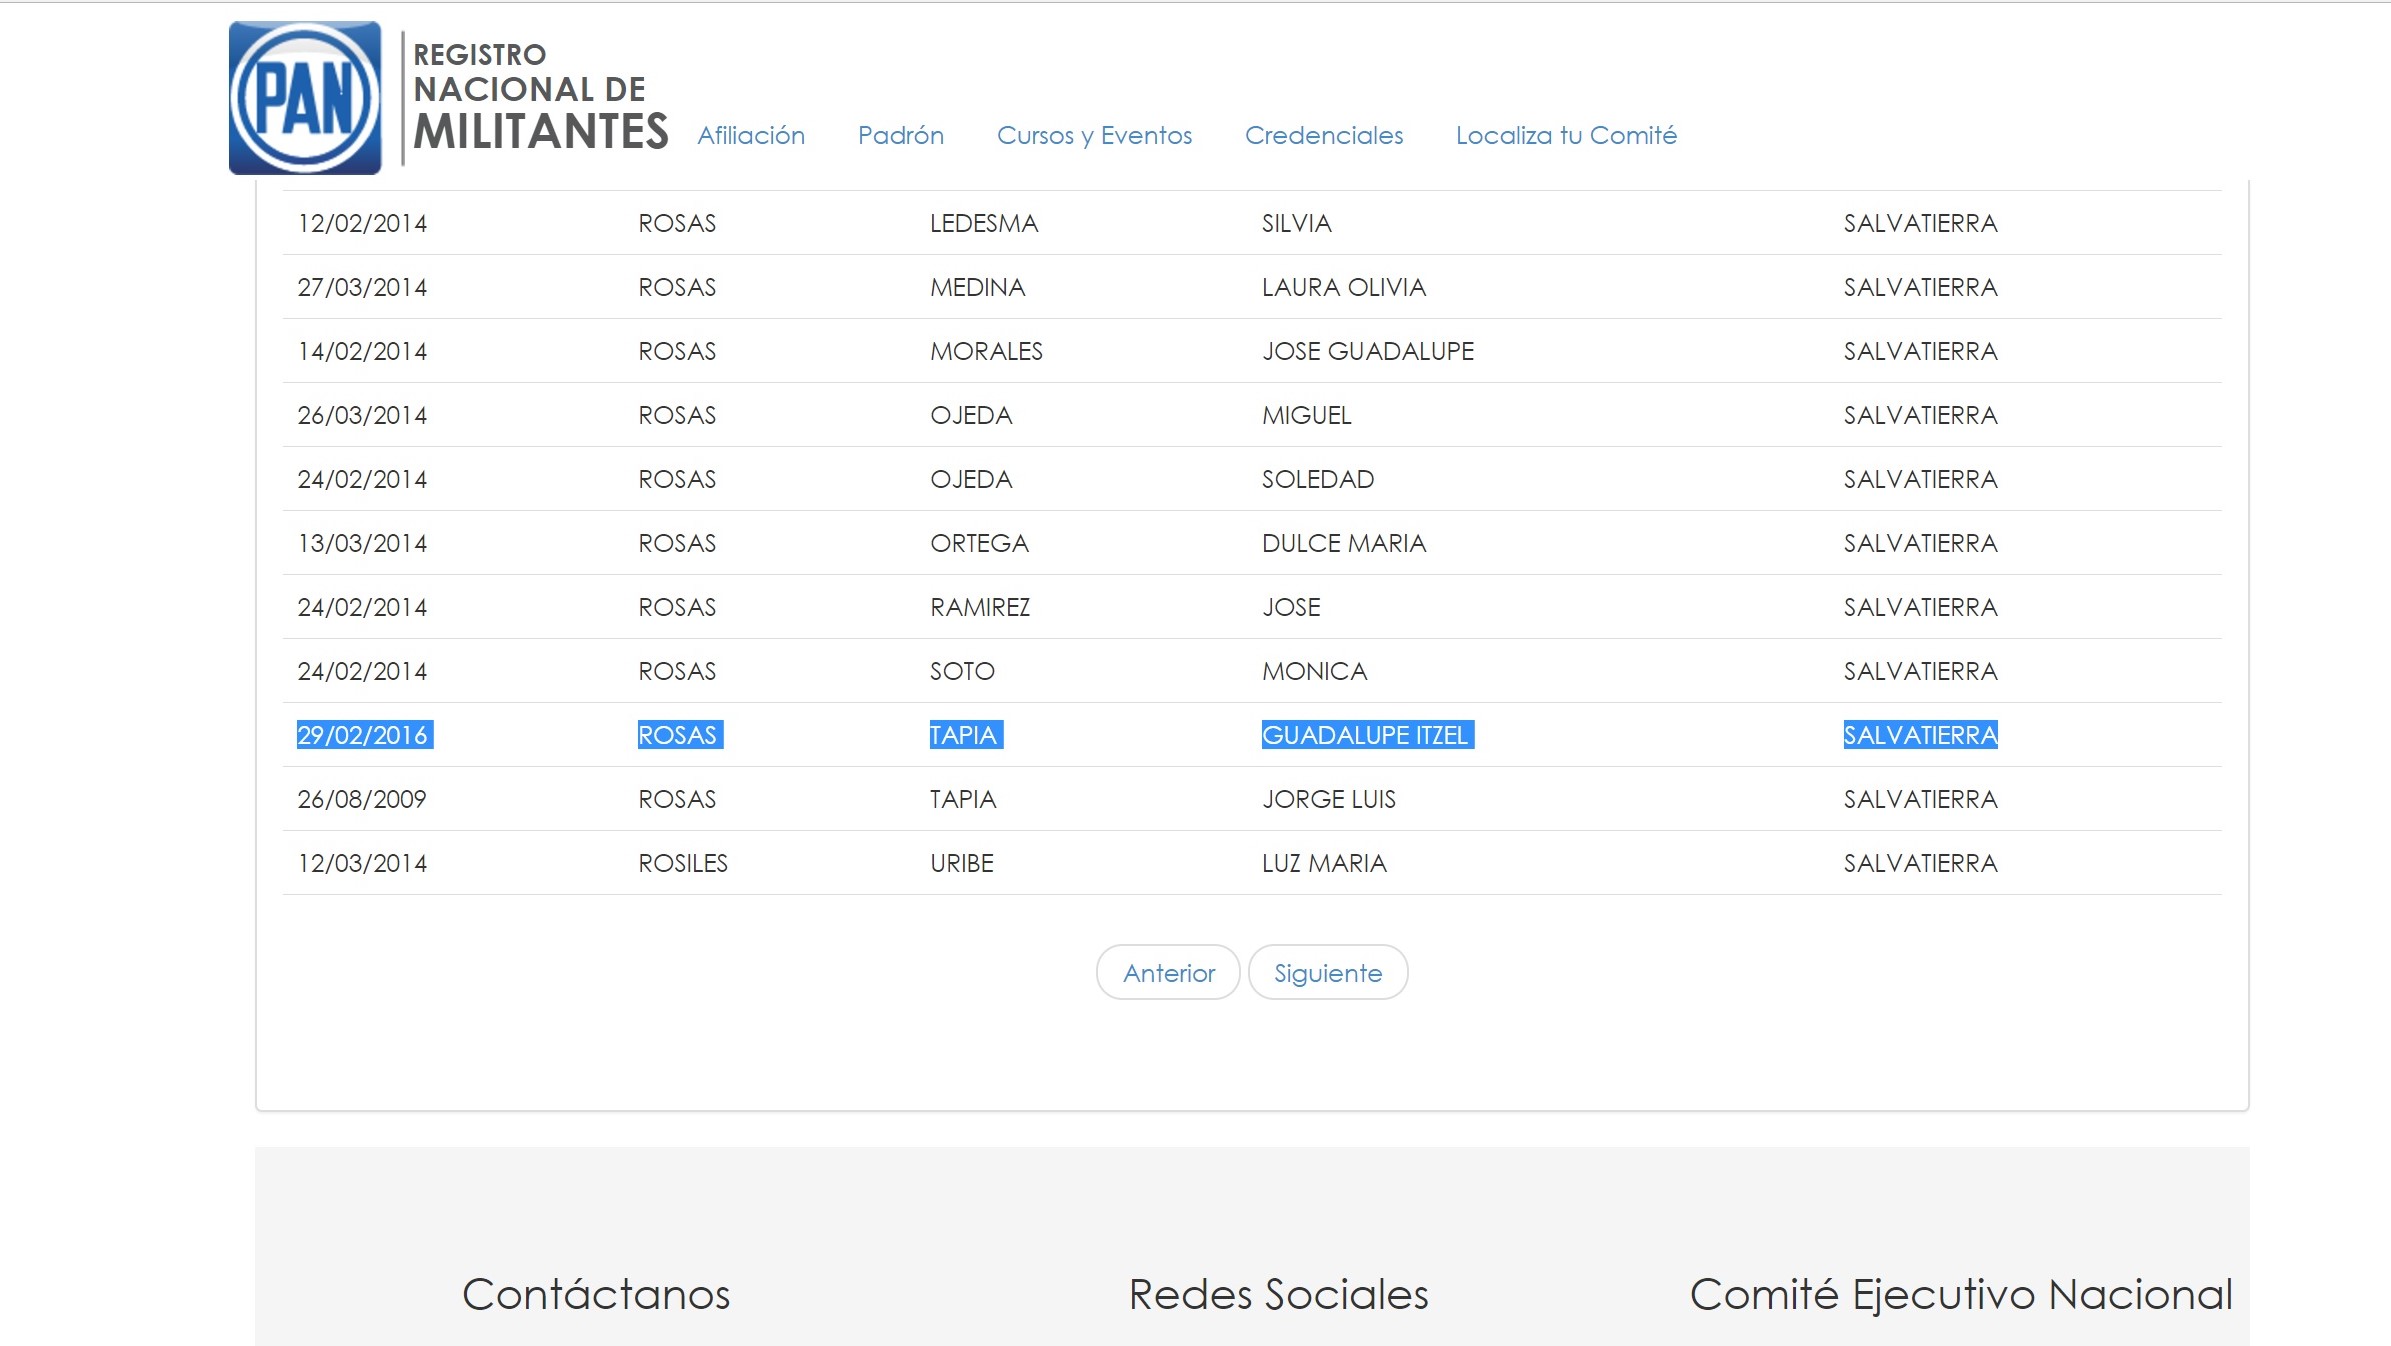
Task: Click Comité Ejecutivo Nacional footer heading
Action: click(x=1960, y=1294)
